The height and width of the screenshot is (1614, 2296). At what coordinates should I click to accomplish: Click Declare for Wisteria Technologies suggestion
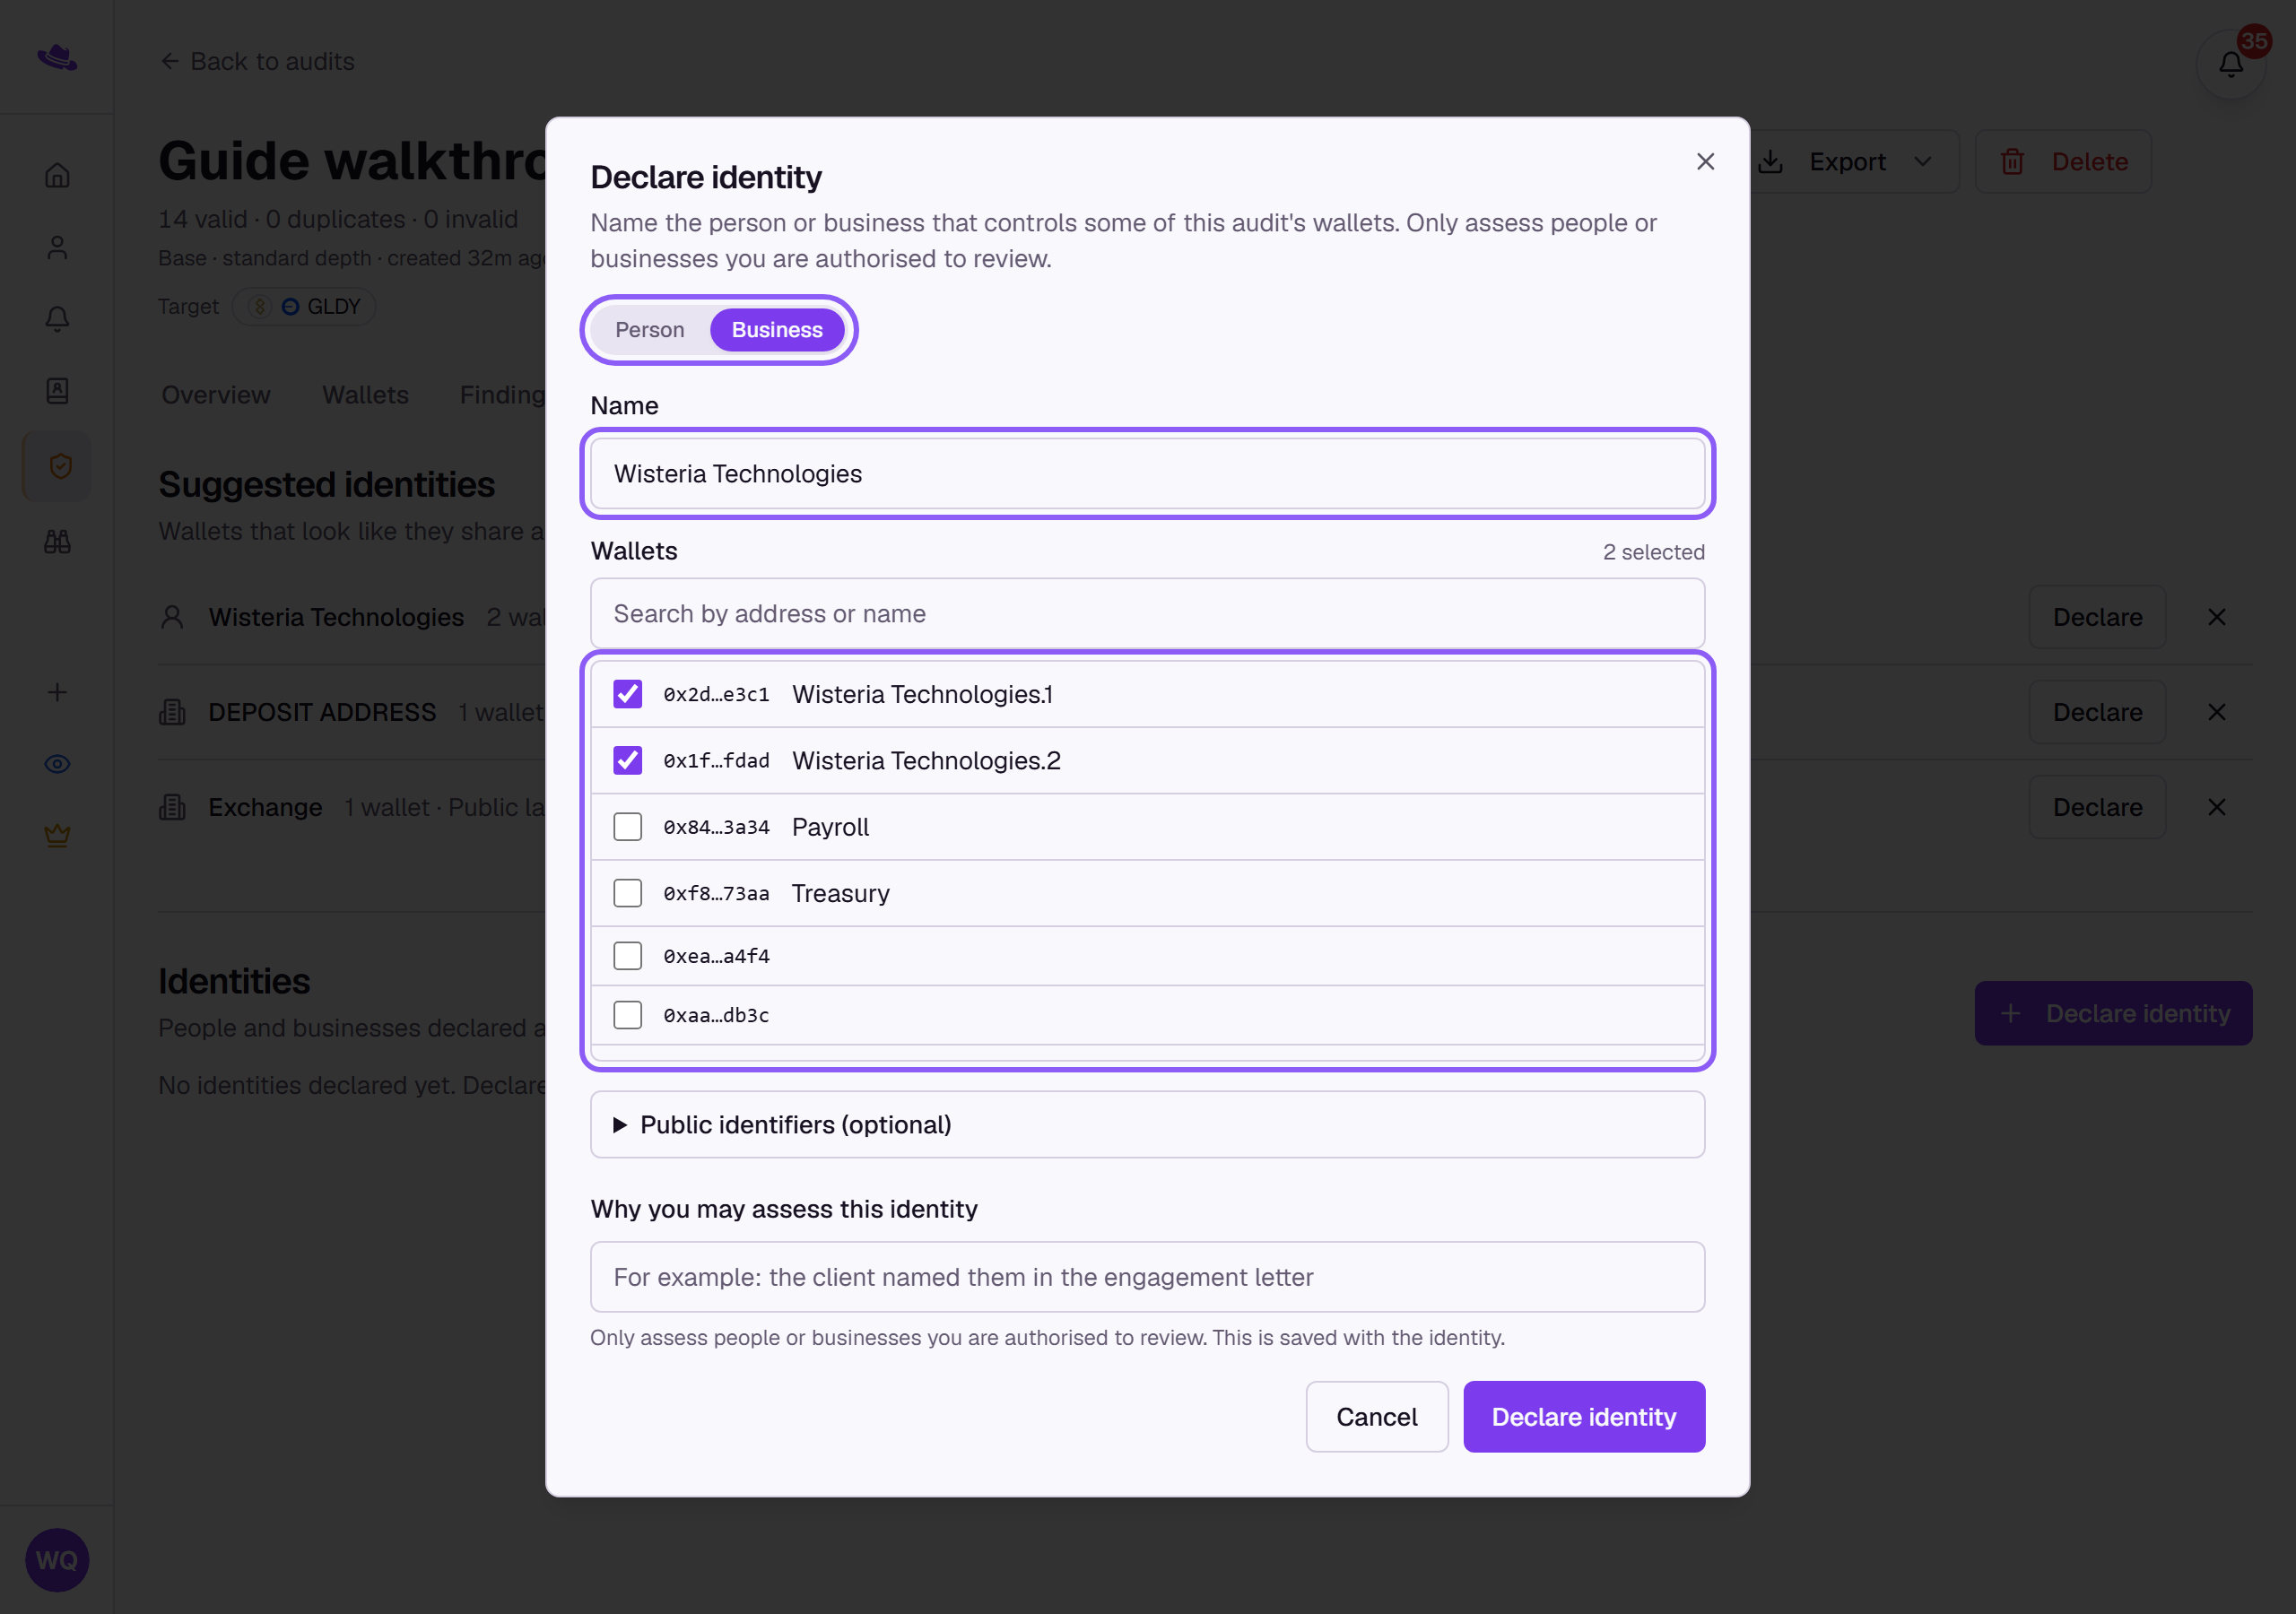(x=2097, y=617)
